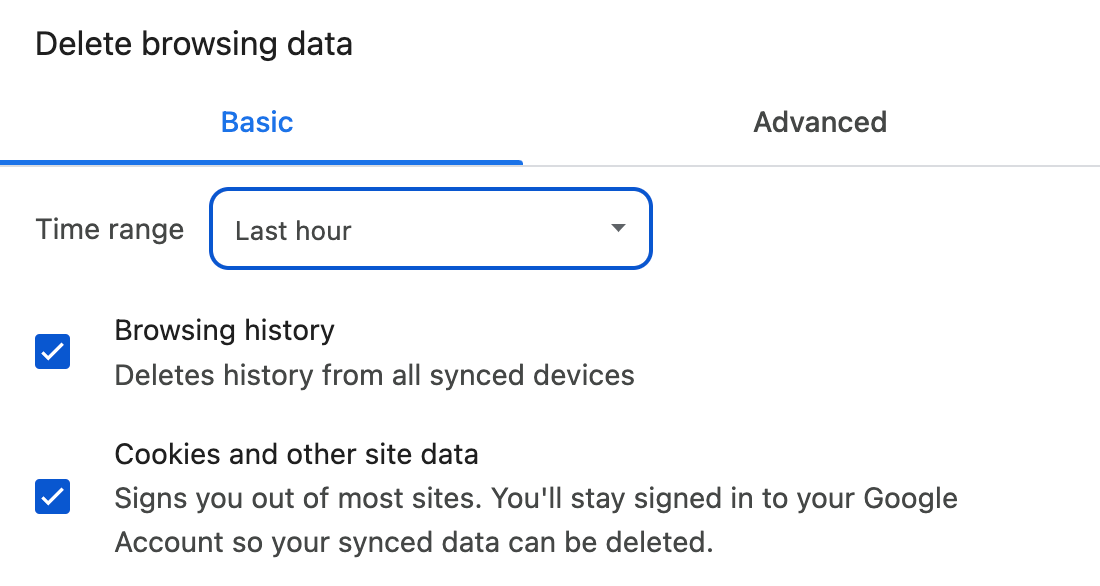Screen dimensions: 1100x586
Task: Click the 'Browsing history' option label
Action: click(224, 331)
